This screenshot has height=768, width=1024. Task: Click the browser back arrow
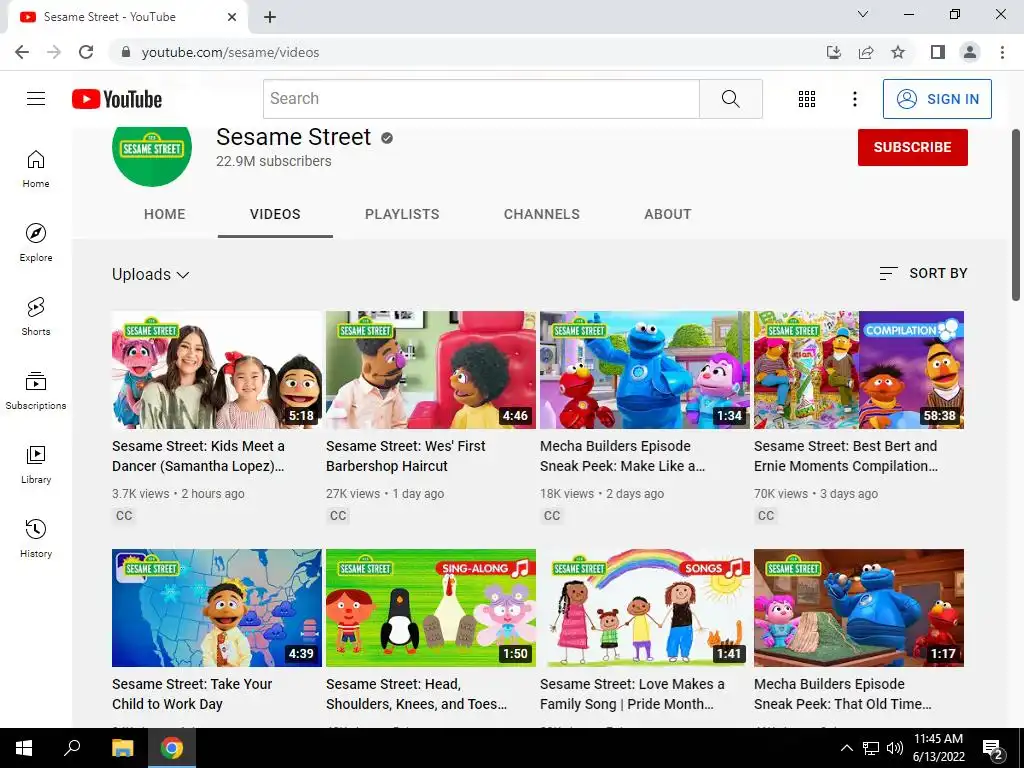pos(22,52)
